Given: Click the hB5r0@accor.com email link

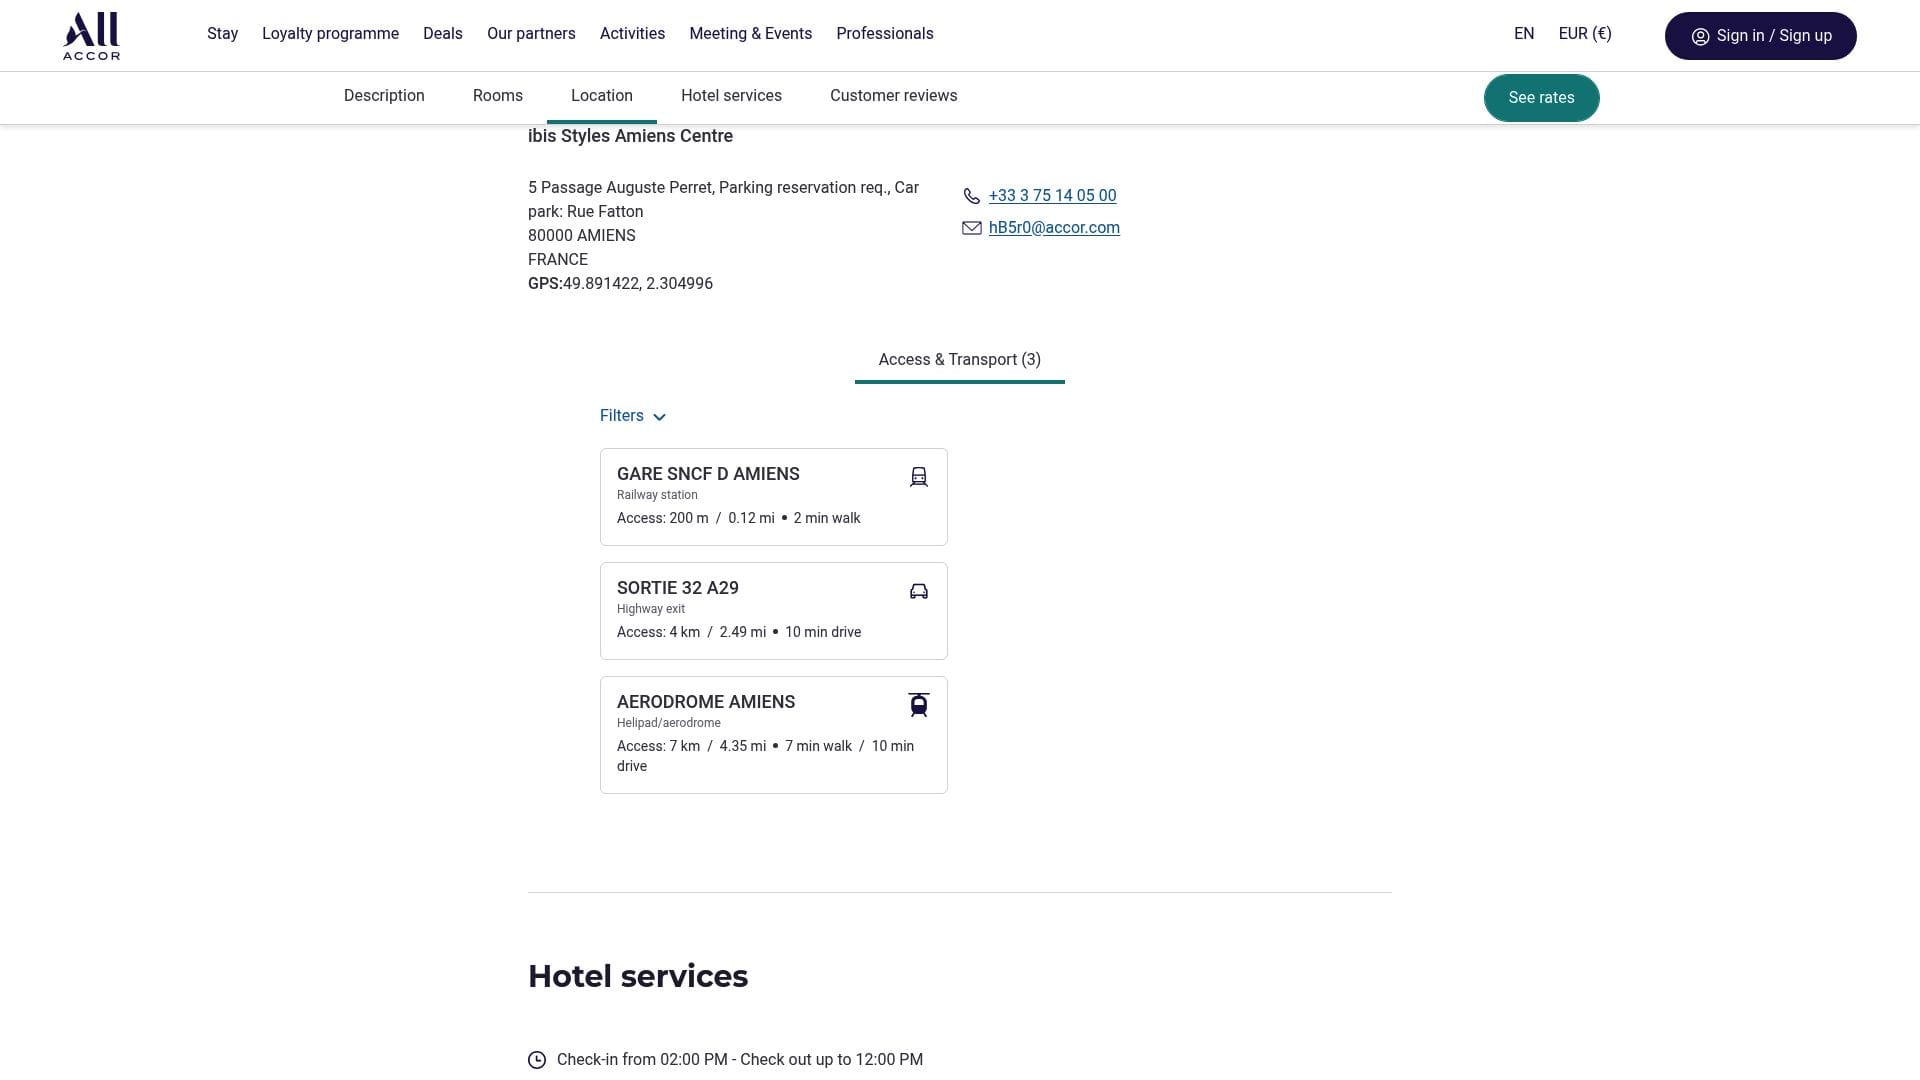Looking at the screenshot, I should [1054, 228].
